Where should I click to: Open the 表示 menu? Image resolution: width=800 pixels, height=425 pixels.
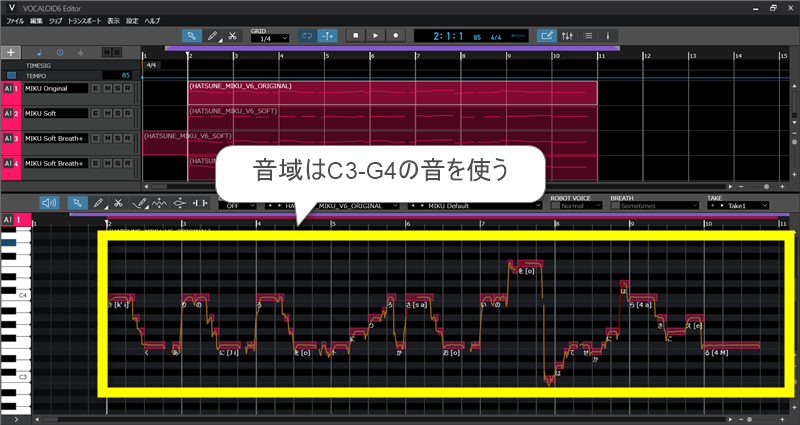[x=113, y=21]
